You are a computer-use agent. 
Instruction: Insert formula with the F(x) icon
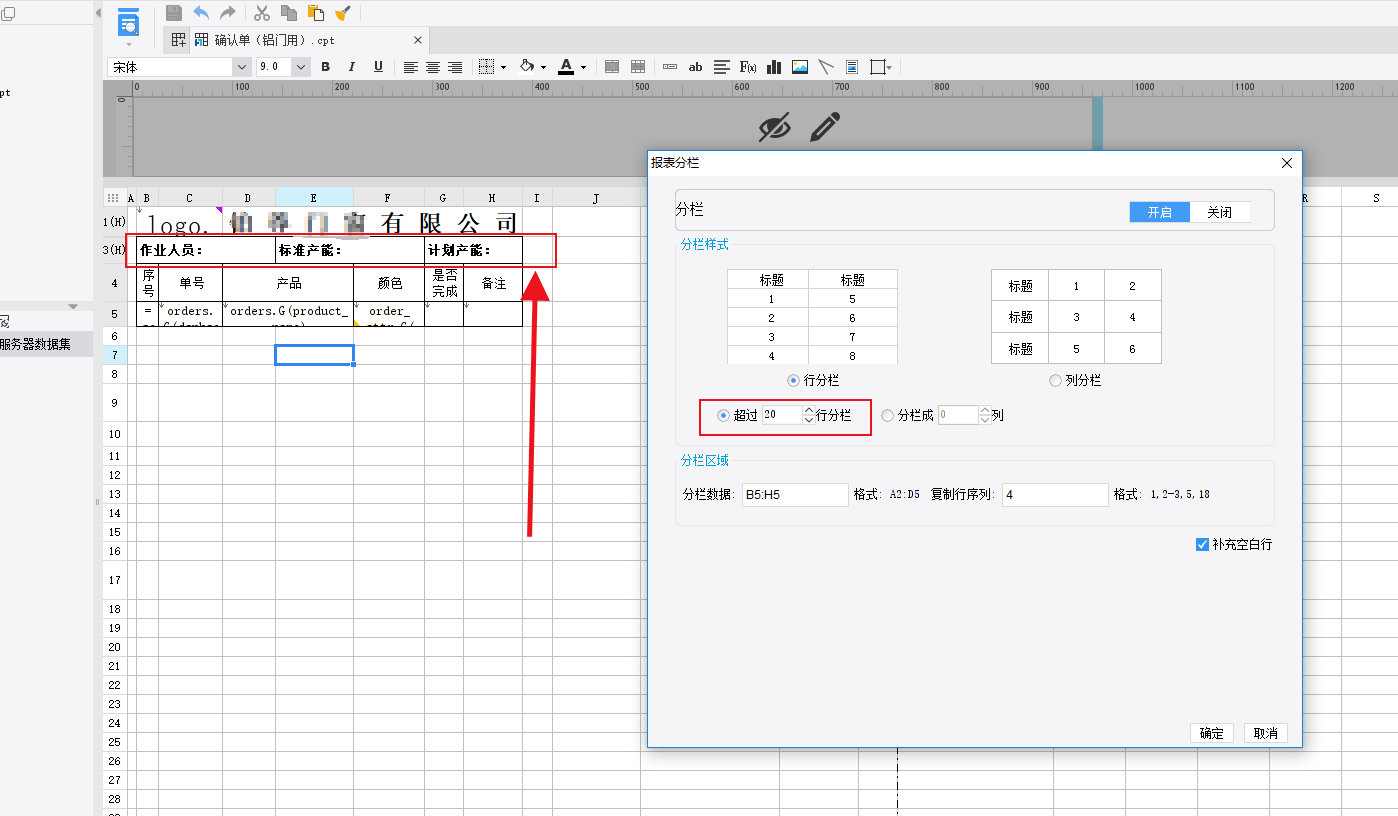pyautogui.click(x=747, y=67)
